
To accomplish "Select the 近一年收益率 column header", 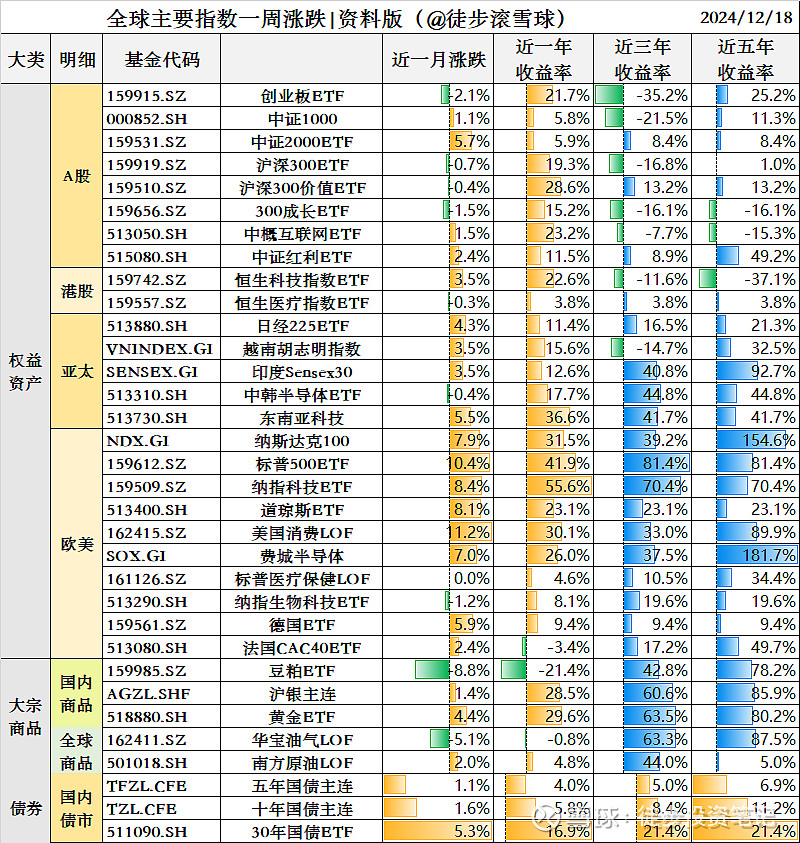I will 544,59.
